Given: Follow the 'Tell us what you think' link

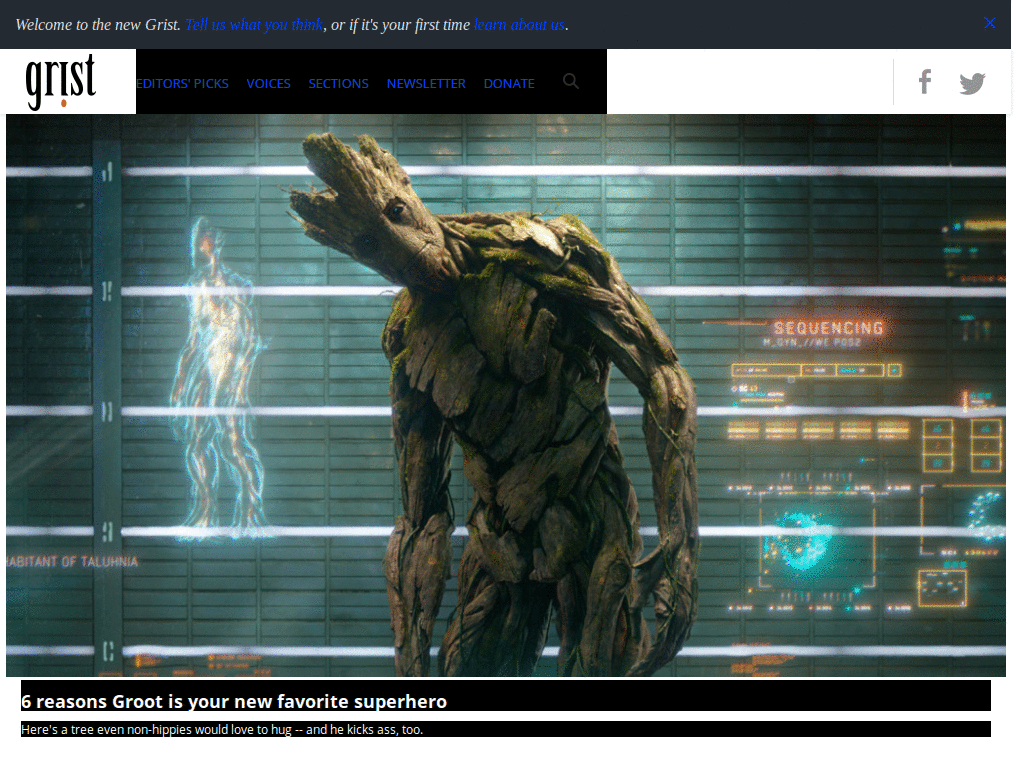Looking at the screenshot, I should [x=254, y=25].
